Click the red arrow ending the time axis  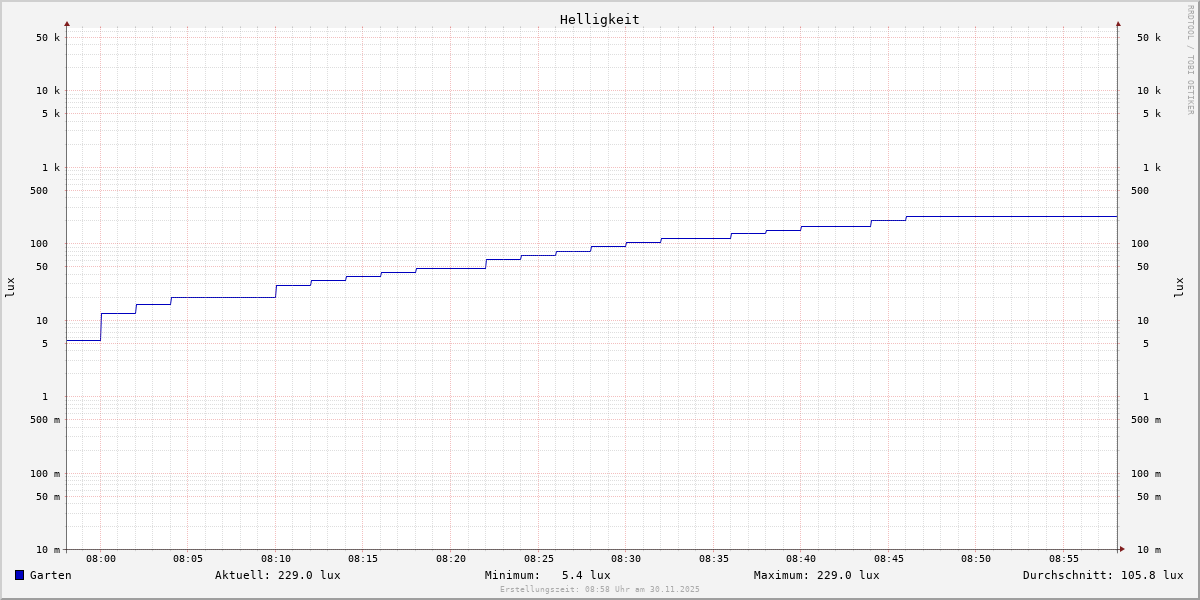tap(1122, 549)
